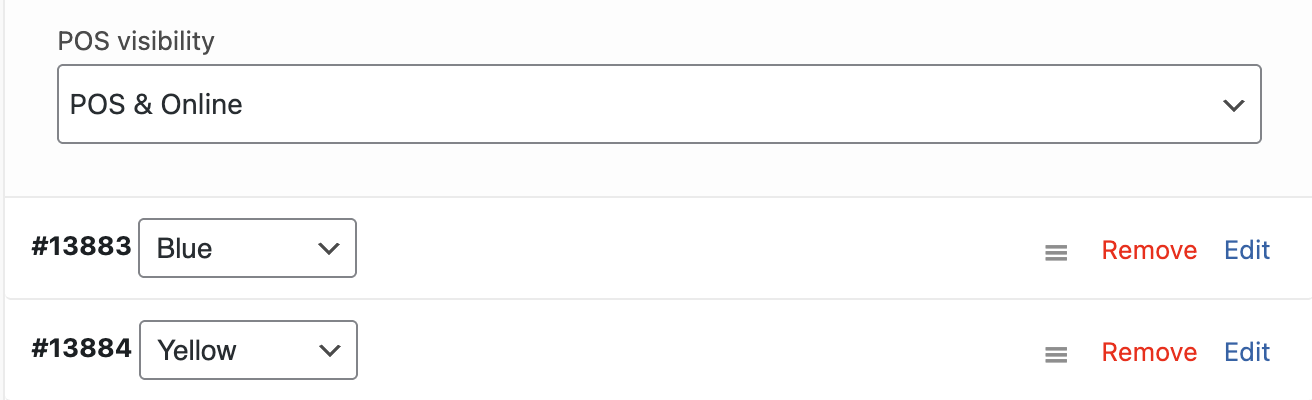
Task: Click the drag handle icon for variation #13883
Action: point(1055,253)
